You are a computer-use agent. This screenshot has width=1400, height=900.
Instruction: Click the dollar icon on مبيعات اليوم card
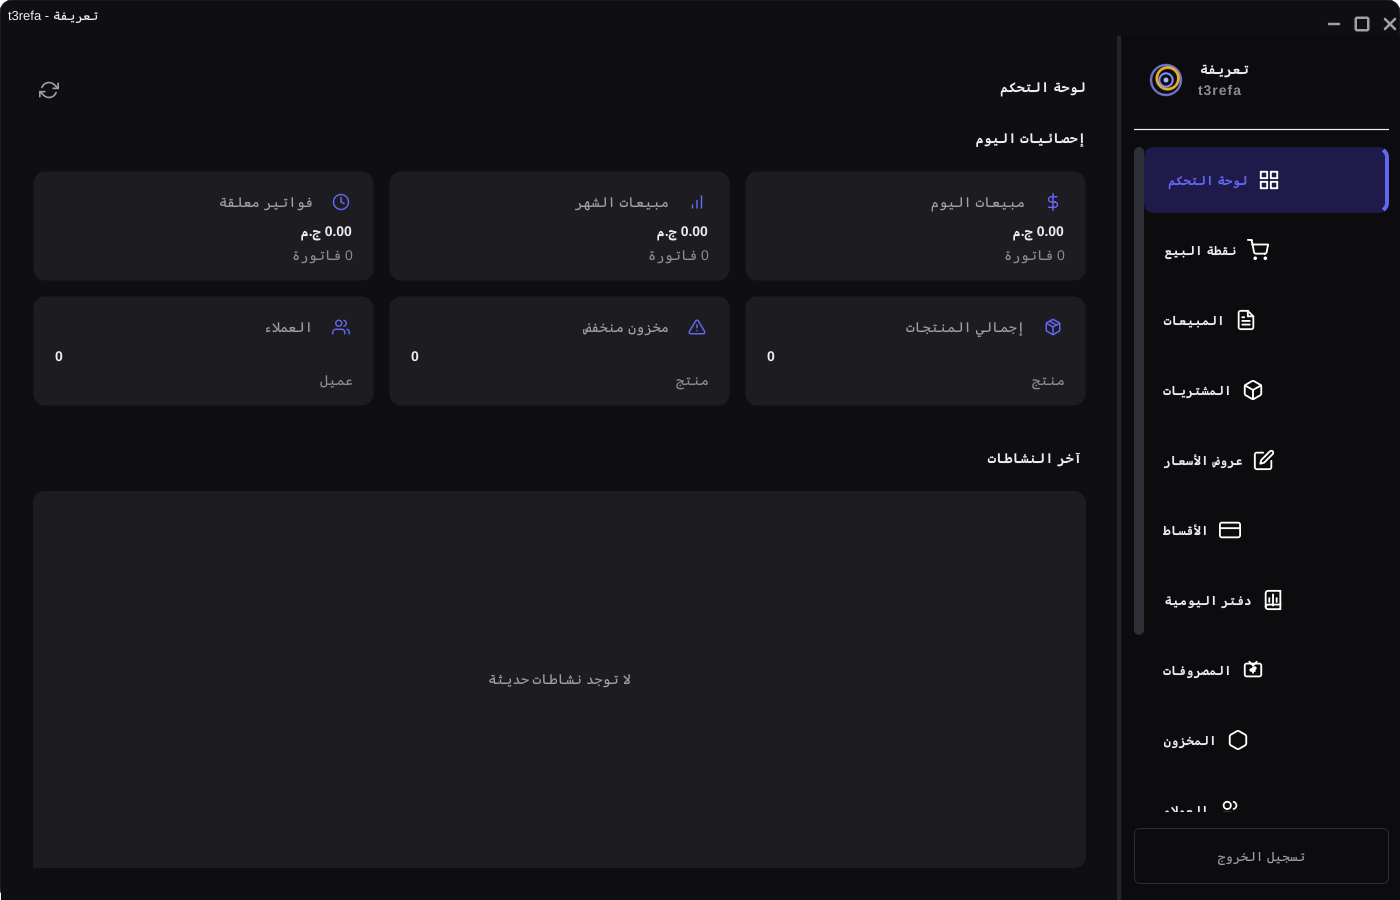tap(1052, 201)
